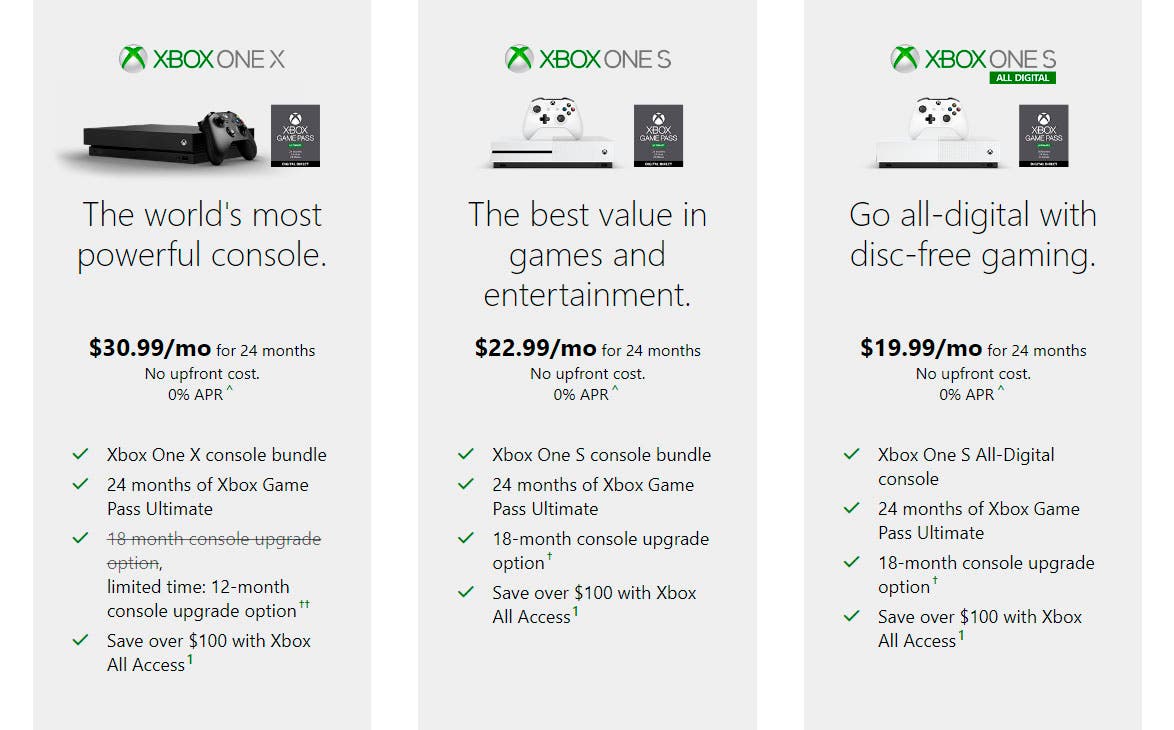Click the Xbox One X logo
Screen dimensions: 1174x730
click(x=202, y=58)
